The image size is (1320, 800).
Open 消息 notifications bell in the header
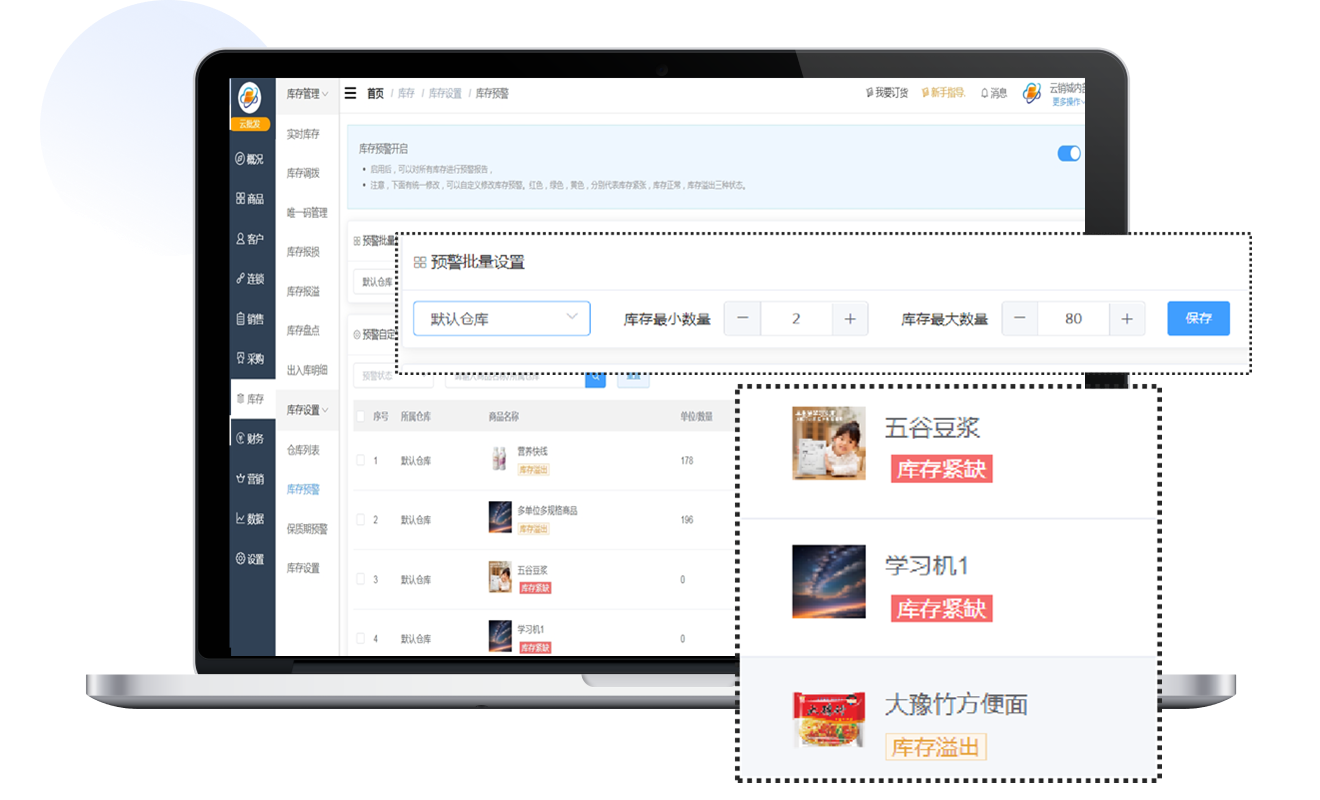coord(994,93)
